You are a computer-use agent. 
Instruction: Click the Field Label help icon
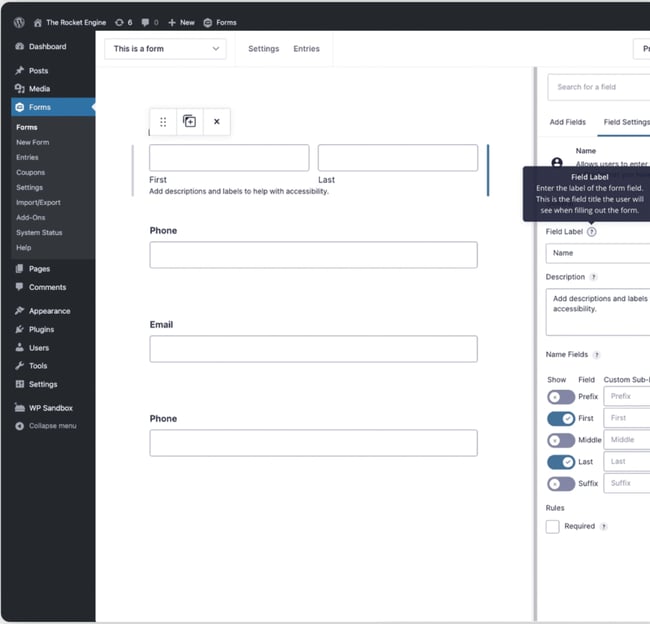pos(592,231)
